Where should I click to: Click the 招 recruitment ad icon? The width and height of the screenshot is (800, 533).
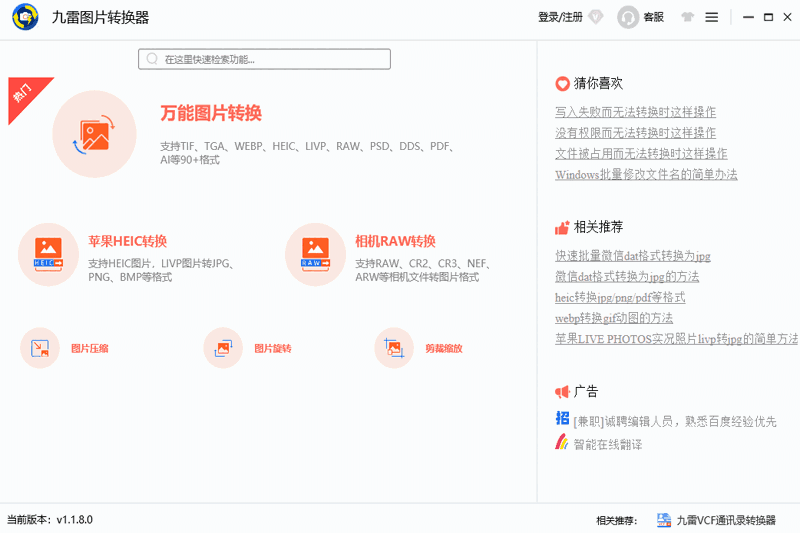point(562,418)
